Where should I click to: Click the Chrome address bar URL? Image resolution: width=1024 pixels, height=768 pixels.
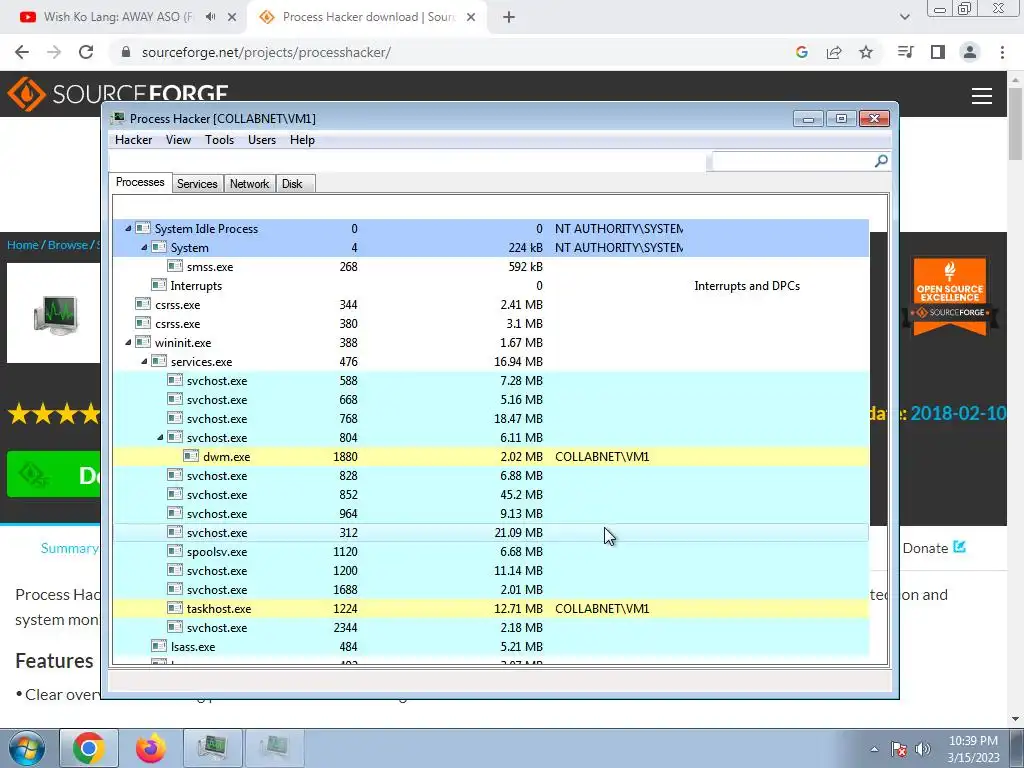[266, 52]
